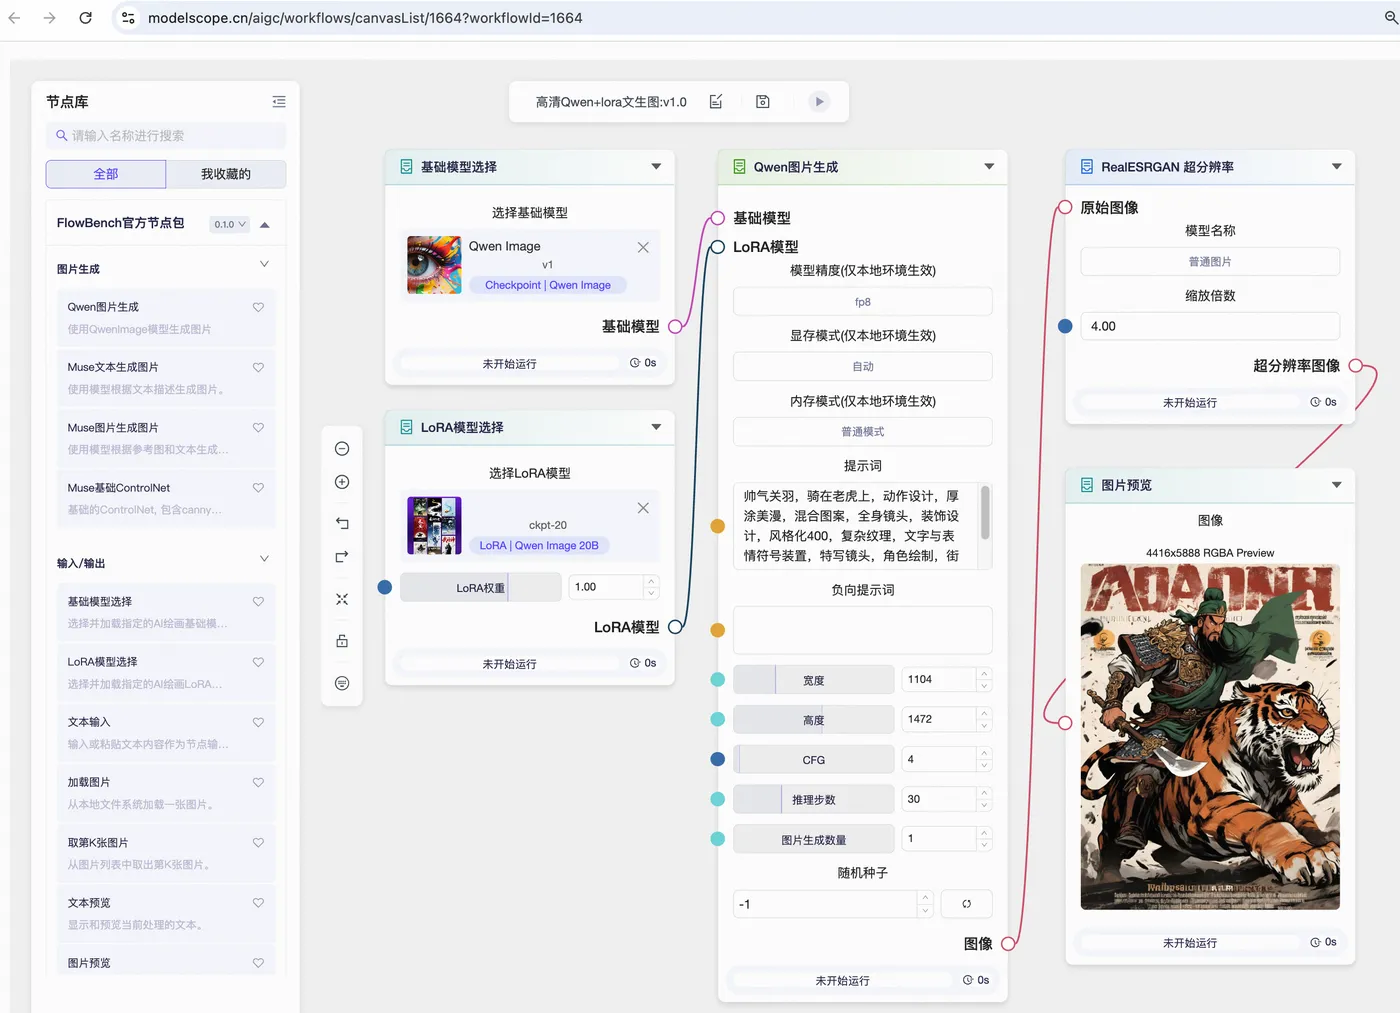Collapse the Qwen图片生成 node card
The width and height of the screenshot is (1400, 1013).
tap(989, 167)
